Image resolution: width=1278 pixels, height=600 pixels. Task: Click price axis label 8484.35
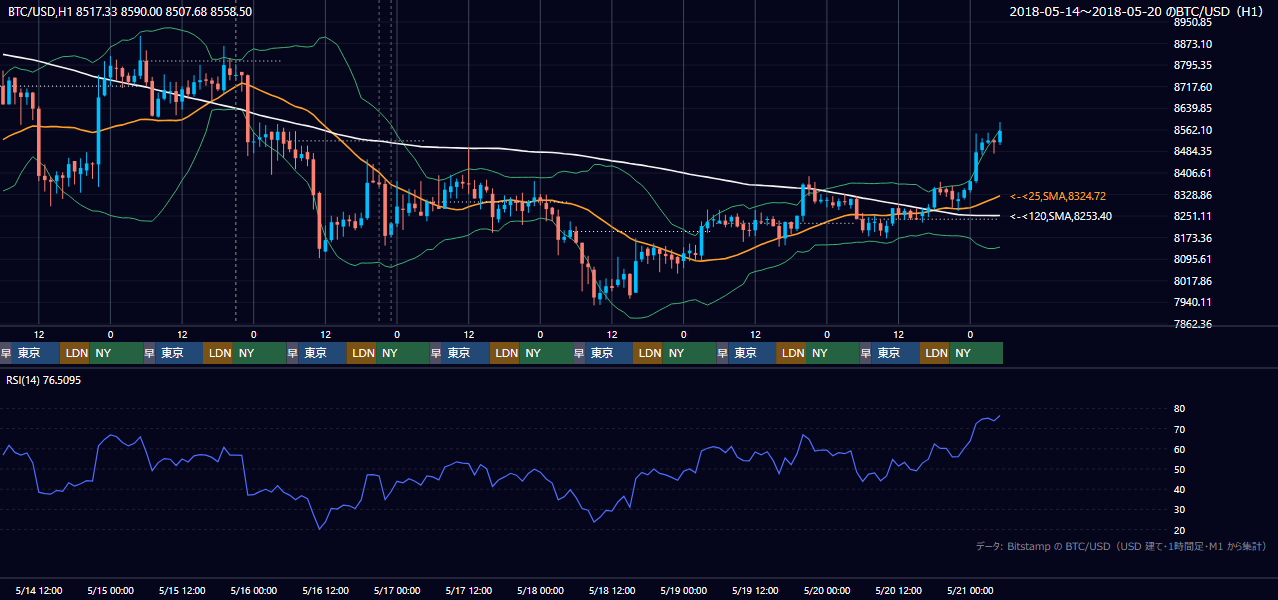[1193, 151]
